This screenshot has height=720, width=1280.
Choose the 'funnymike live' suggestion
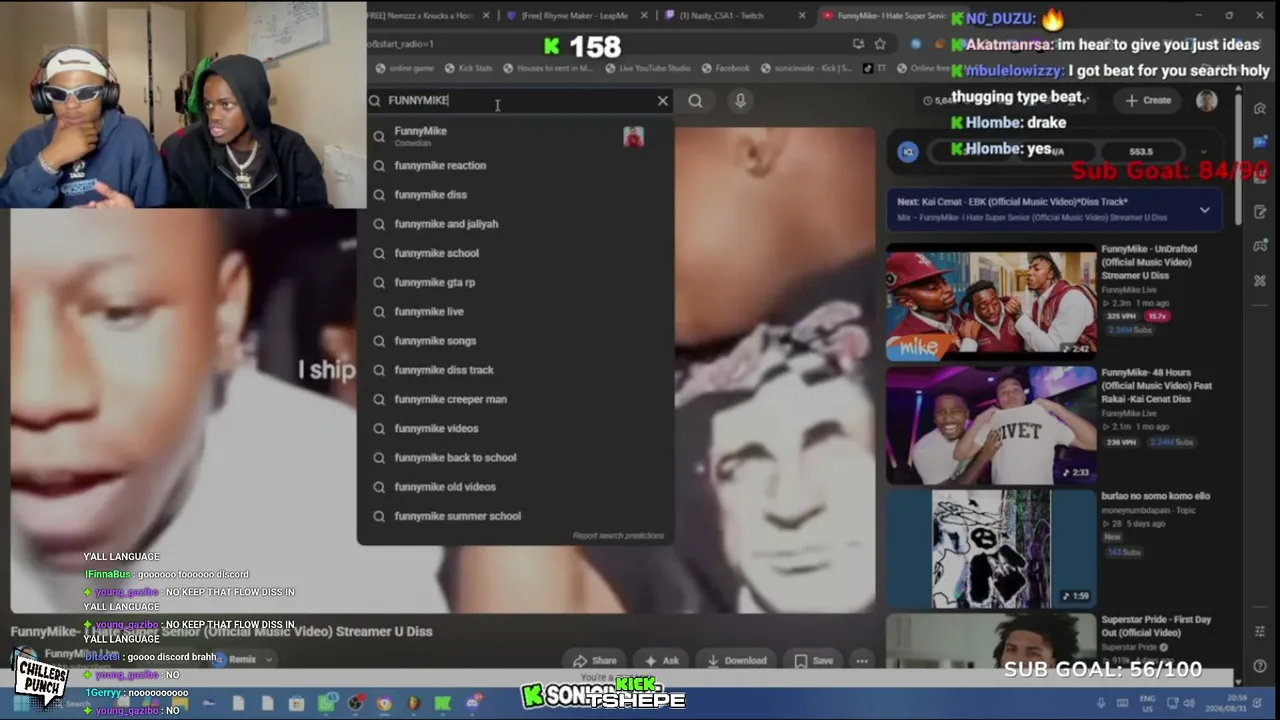click(x=515, y=311)
